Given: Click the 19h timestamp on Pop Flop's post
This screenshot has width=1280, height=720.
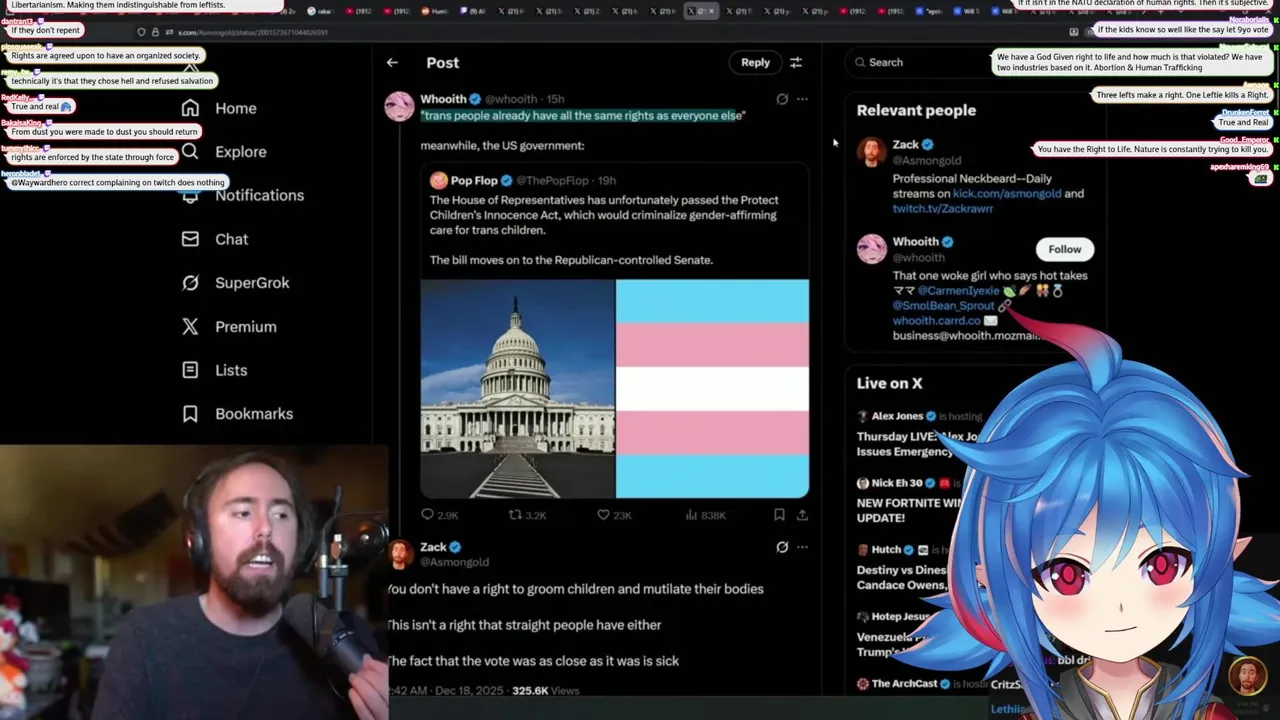Looking at the screenshot, I should (x=607, y=181).
